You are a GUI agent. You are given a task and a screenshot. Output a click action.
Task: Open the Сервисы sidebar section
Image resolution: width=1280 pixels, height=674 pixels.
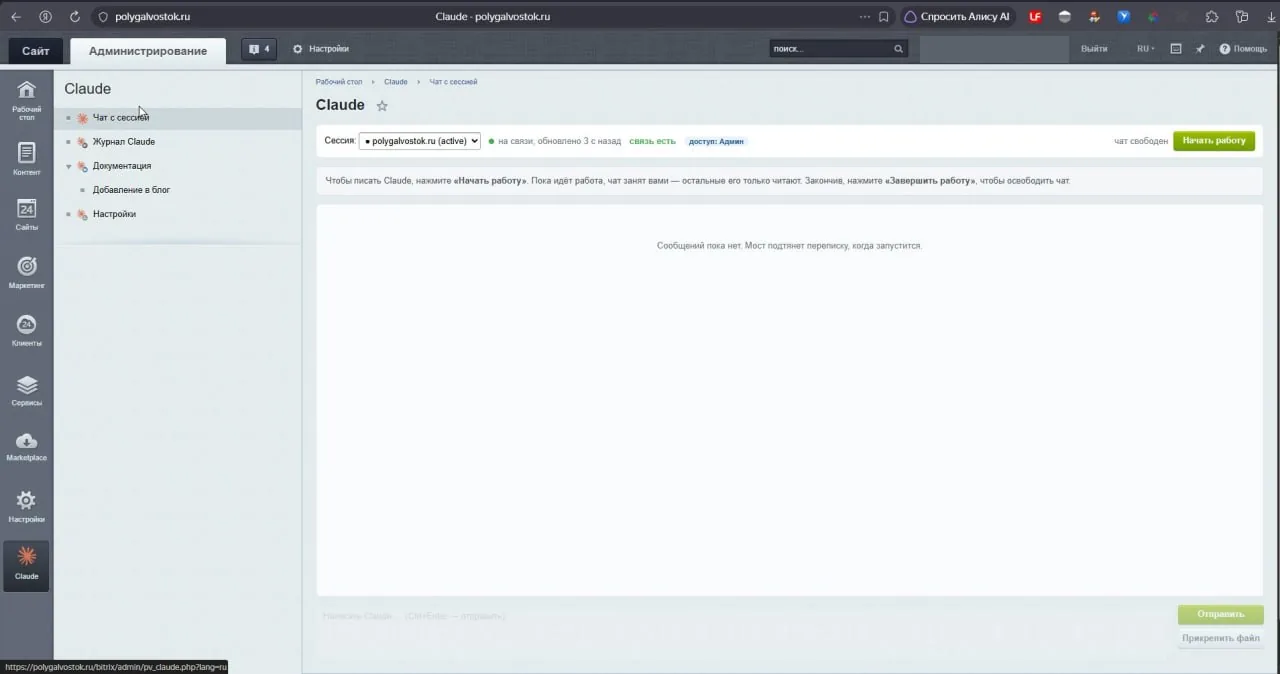click(x=26, y=390)
